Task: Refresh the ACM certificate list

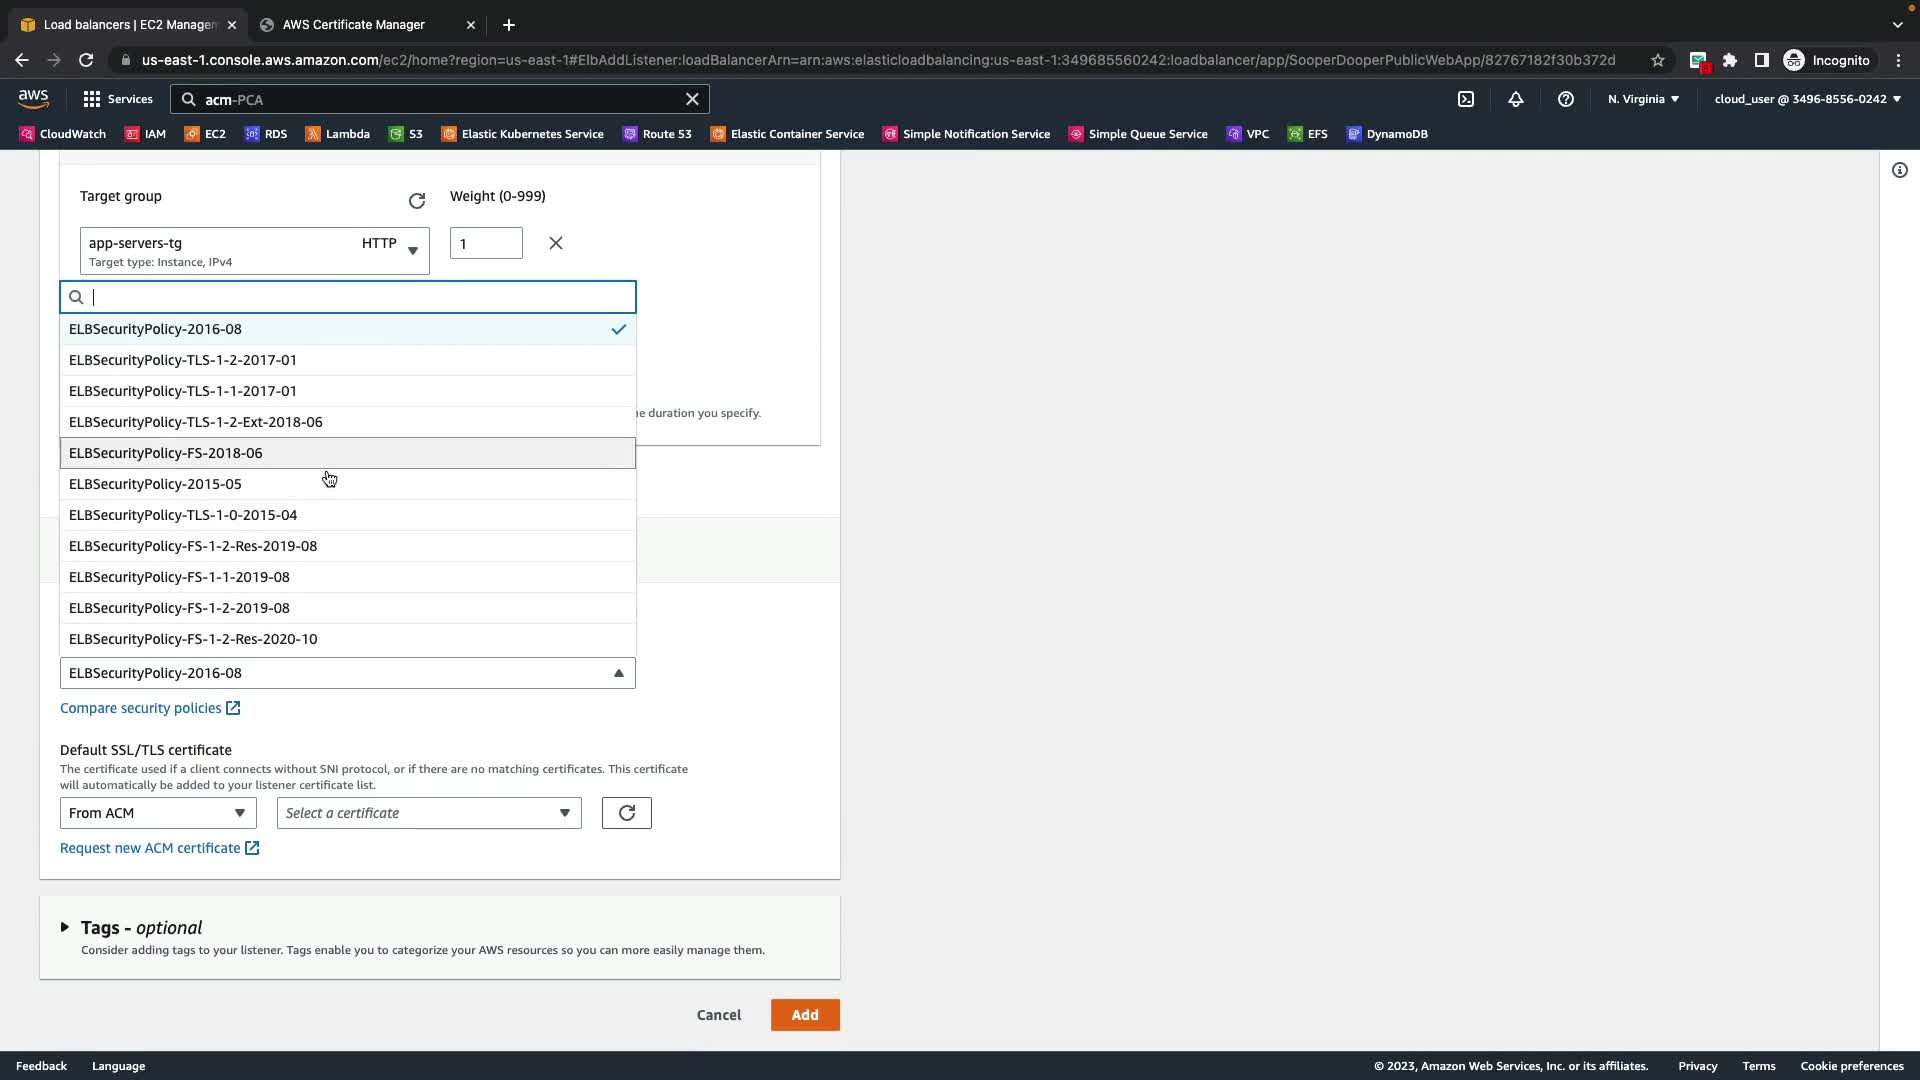Action: (x=626, y=813)
